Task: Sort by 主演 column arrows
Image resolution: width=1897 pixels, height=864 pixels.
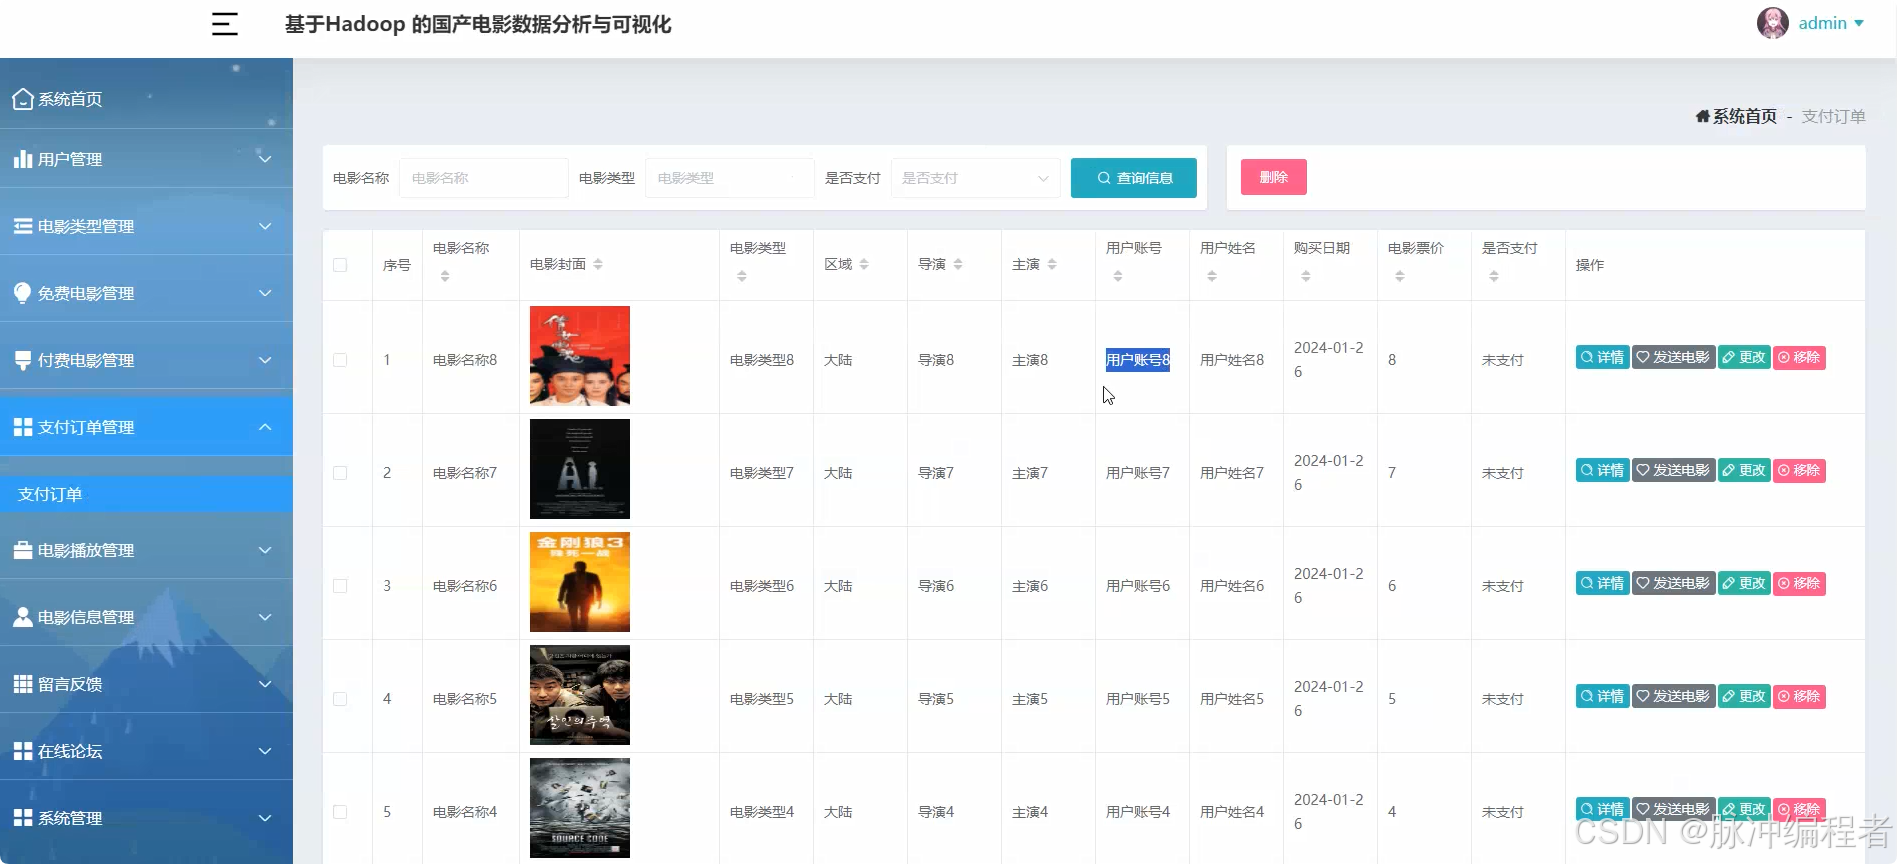Action: tap(1052, 264)
